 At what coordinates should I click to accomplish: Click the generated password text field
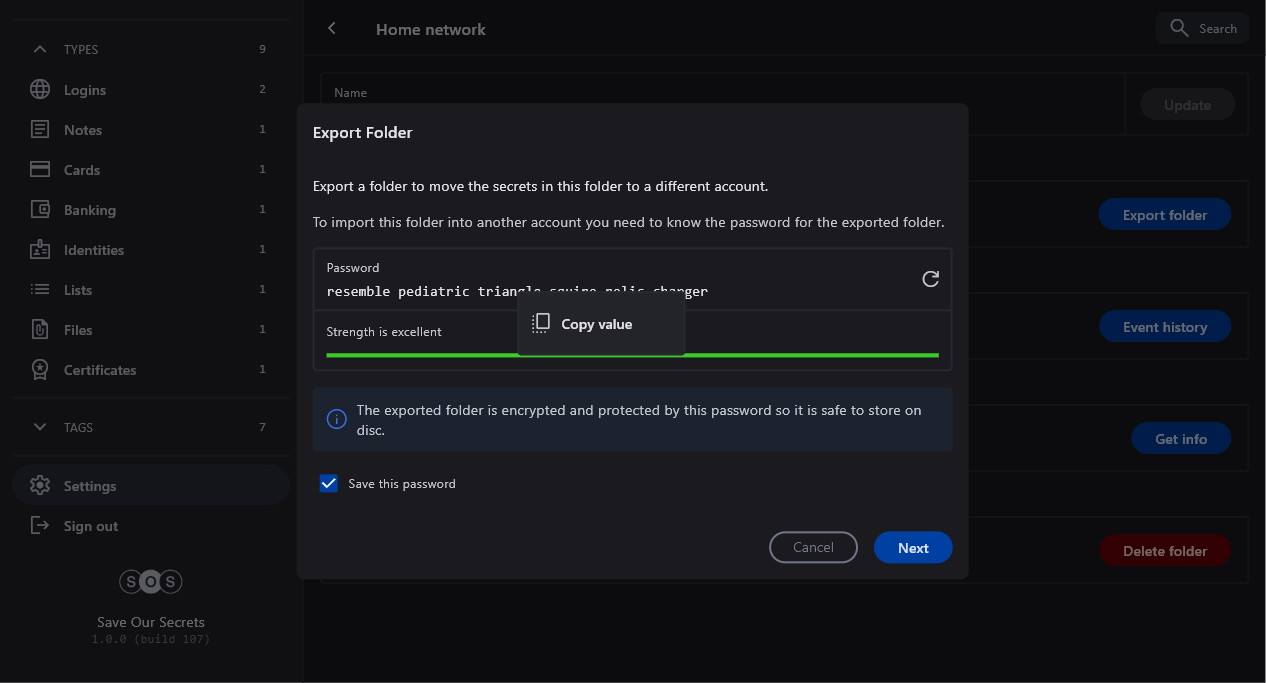[x=420, y=291]
